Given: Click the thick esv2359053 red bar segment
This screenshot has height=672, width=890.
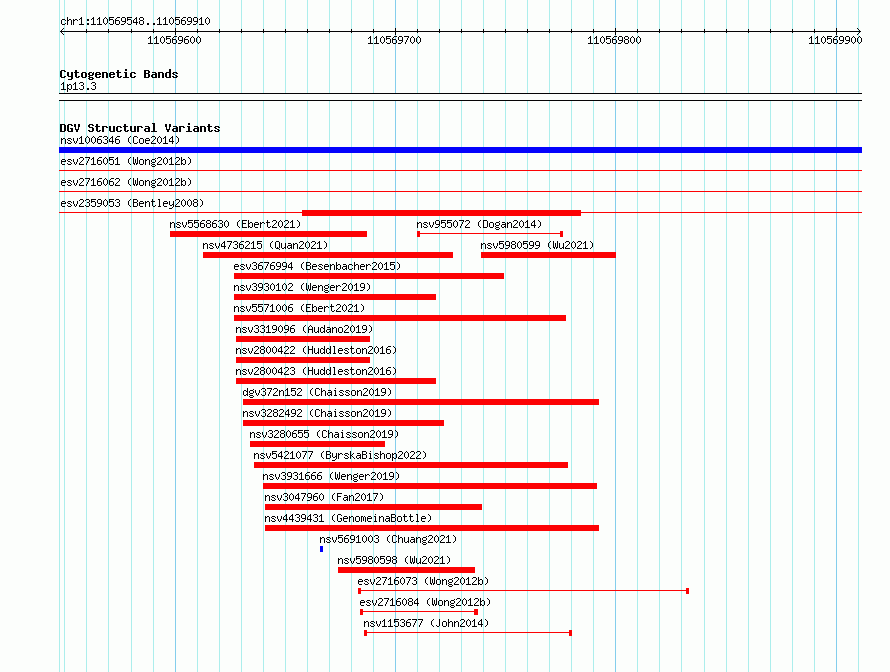Looking at the screenshot, I should 442,213.
